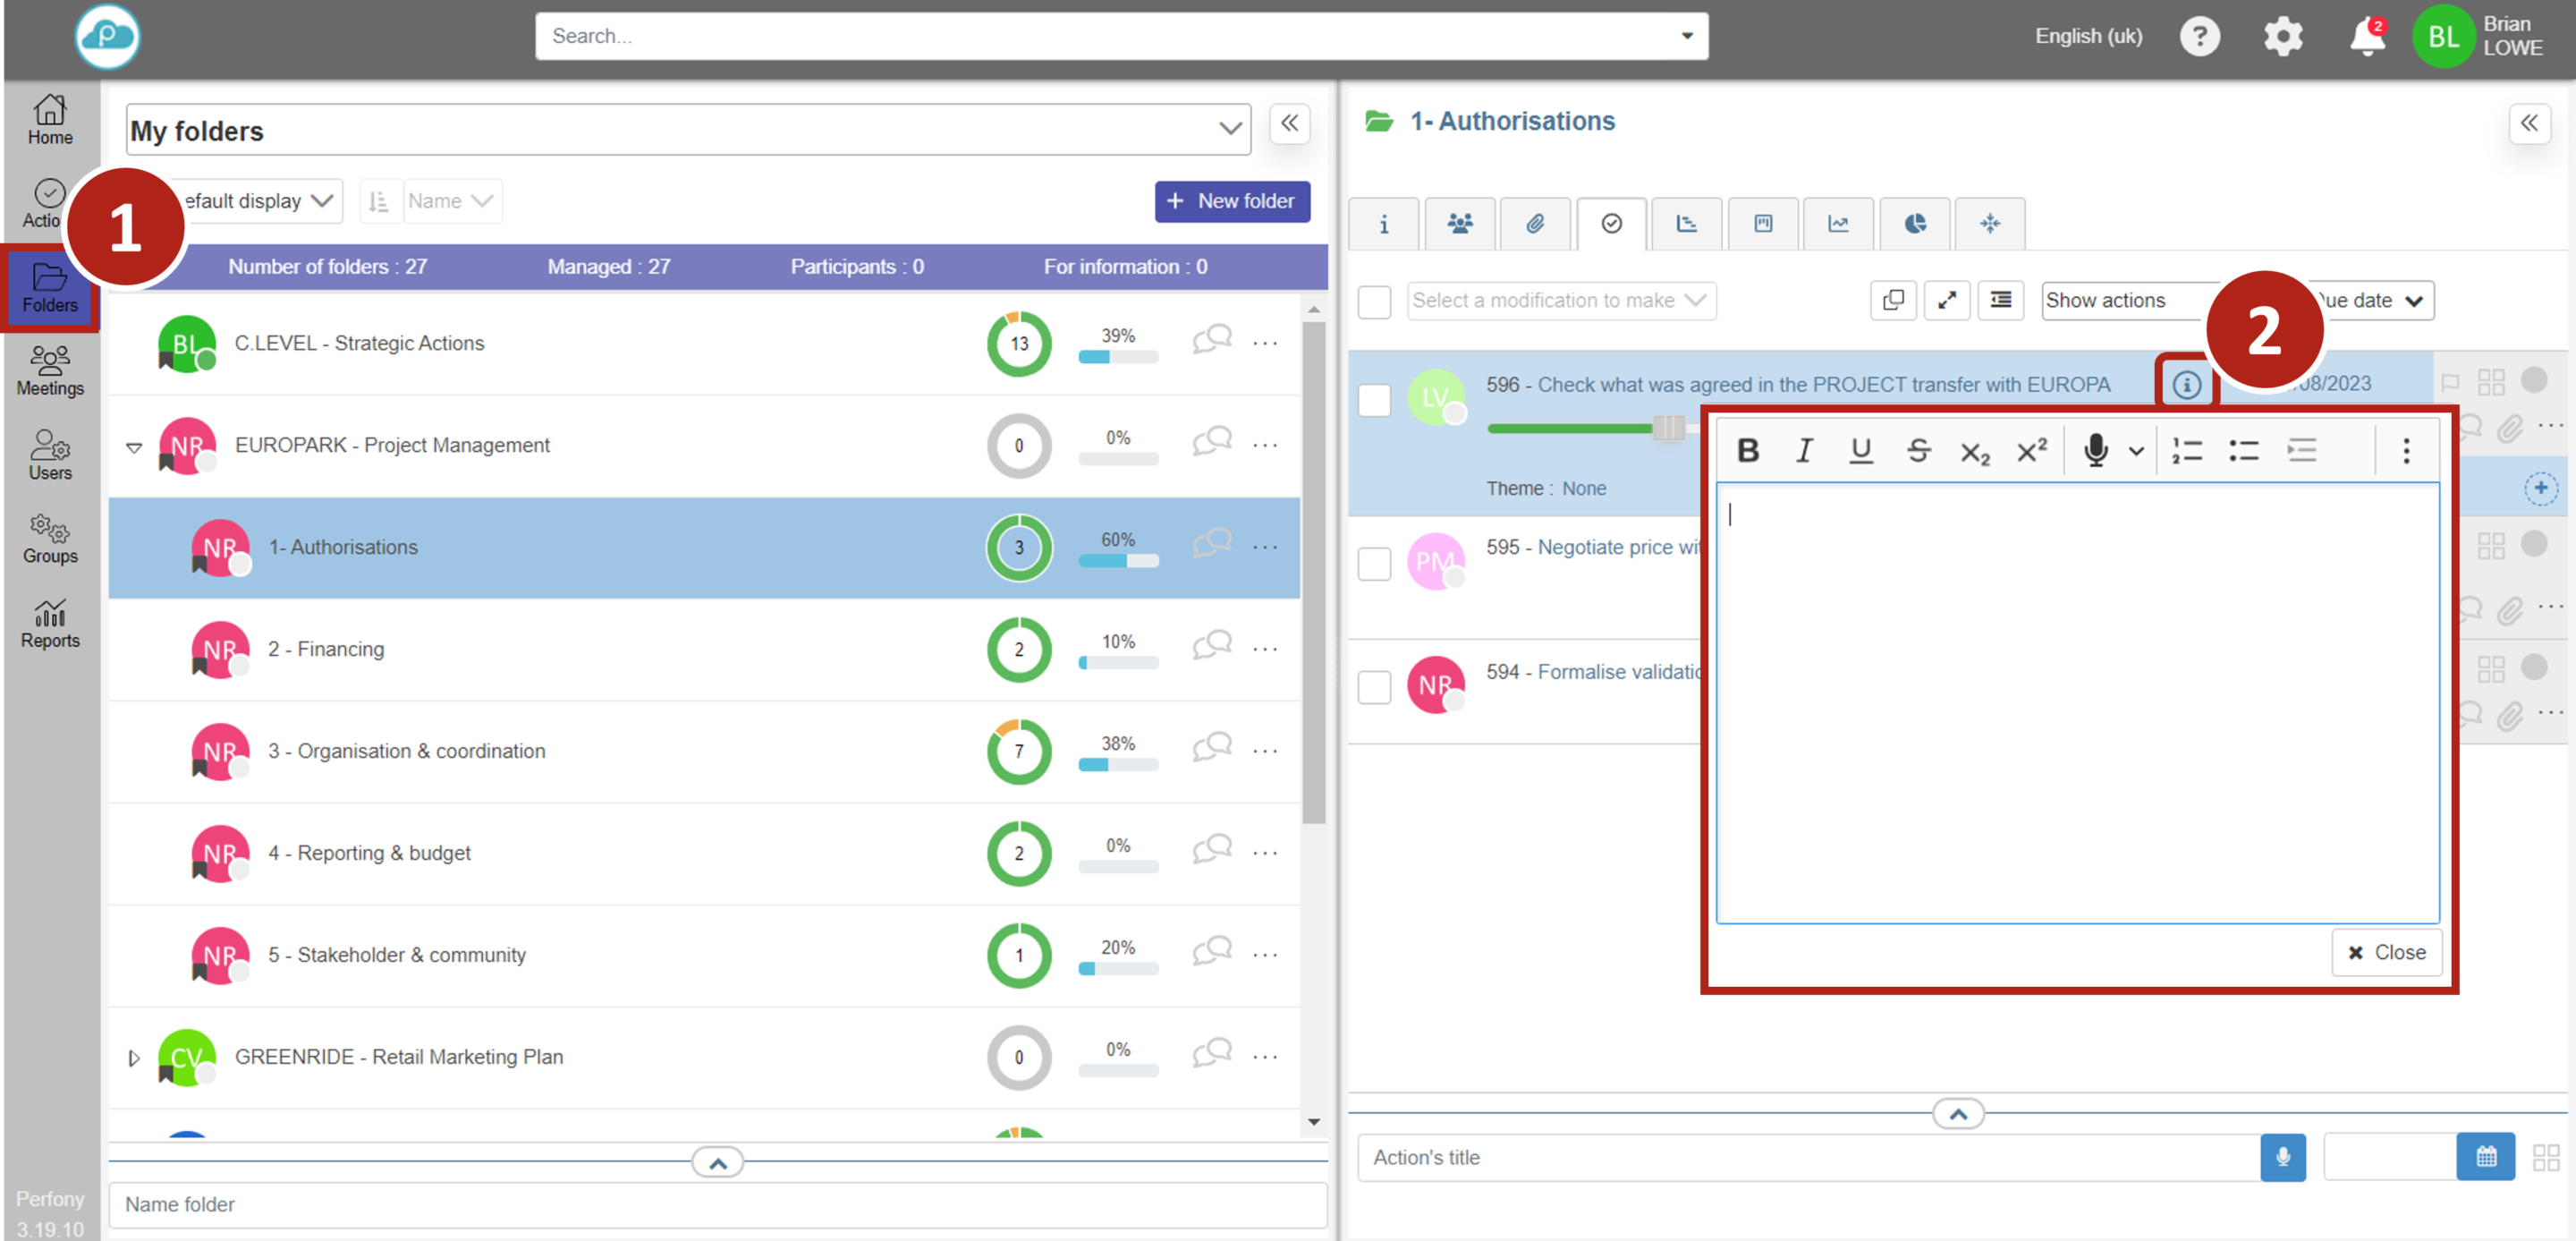The width and height of the screenshot is (2576, 1241).
Task: Click the Bold formatting icon
Action: pyautogui.click(x=1747, y=451)
